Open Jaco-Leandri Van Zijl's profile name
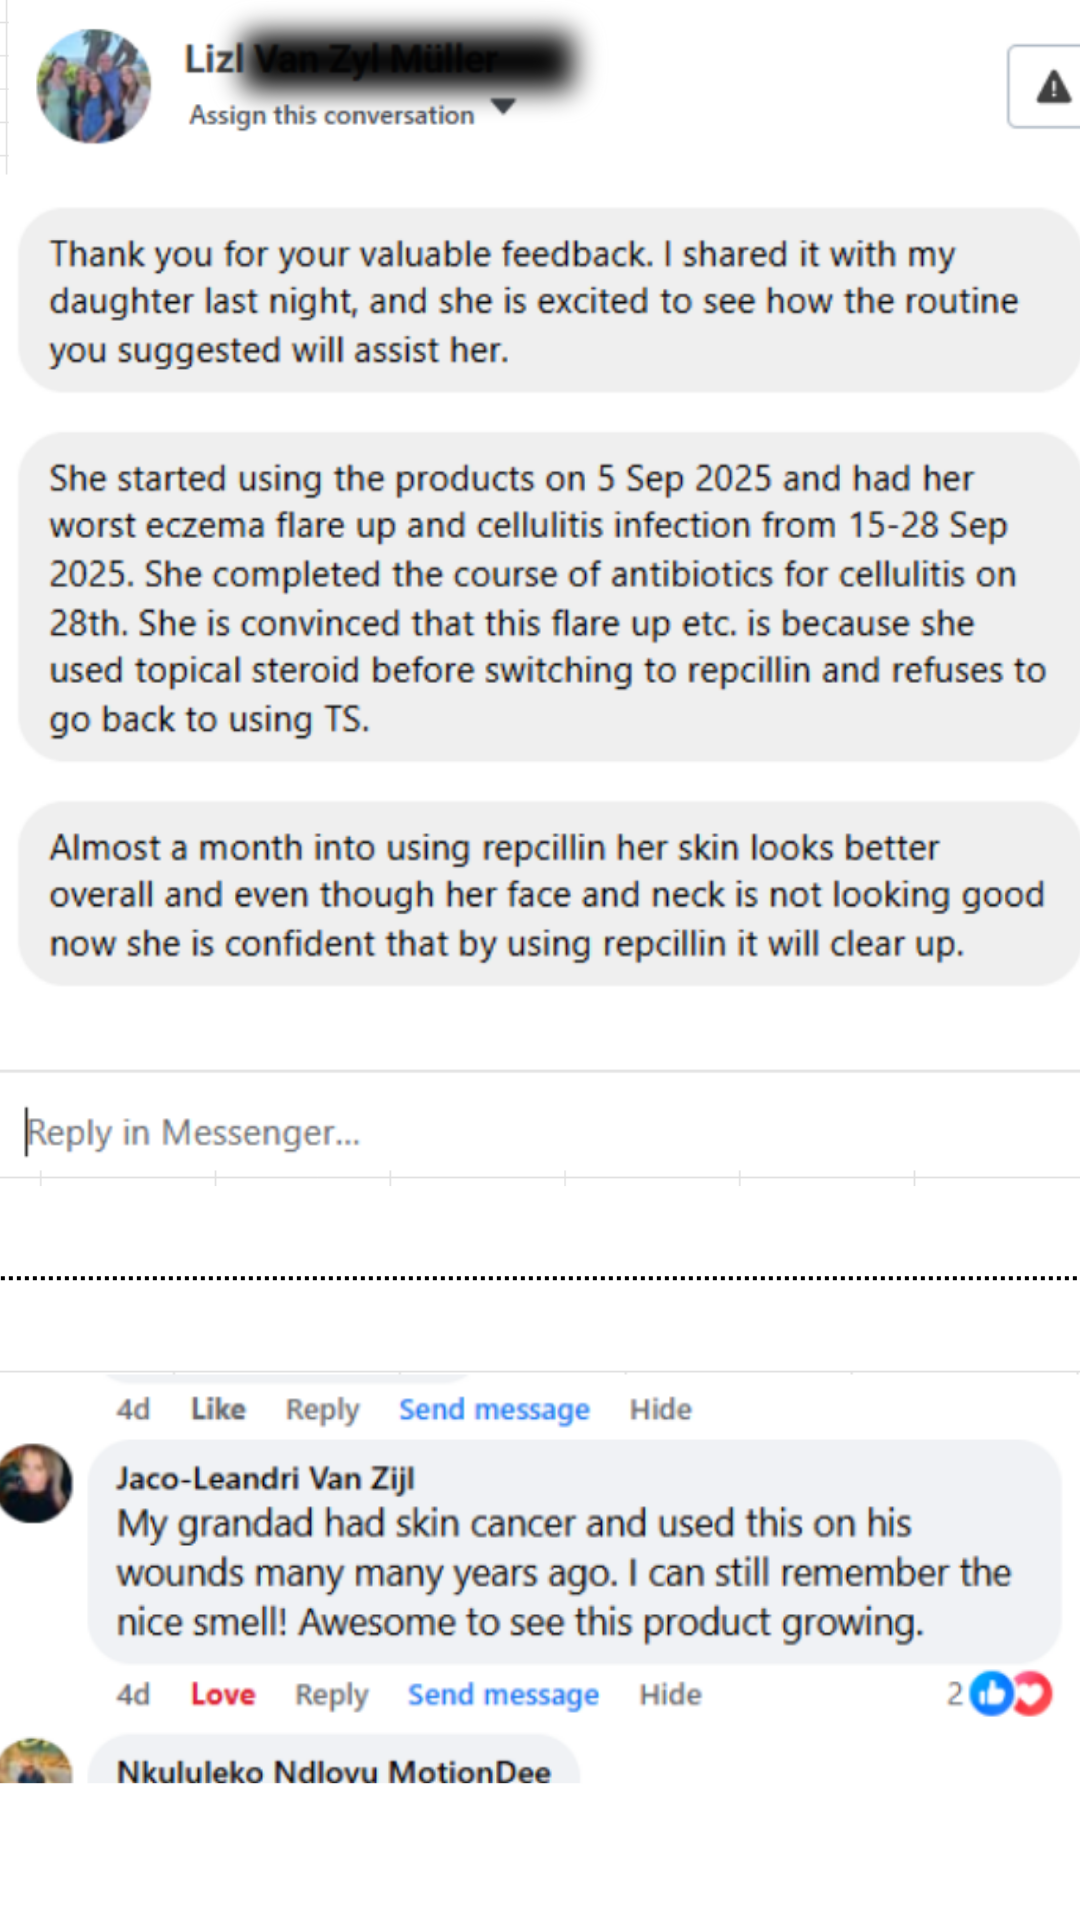1080x1920 pixels. coord(265,1478)
